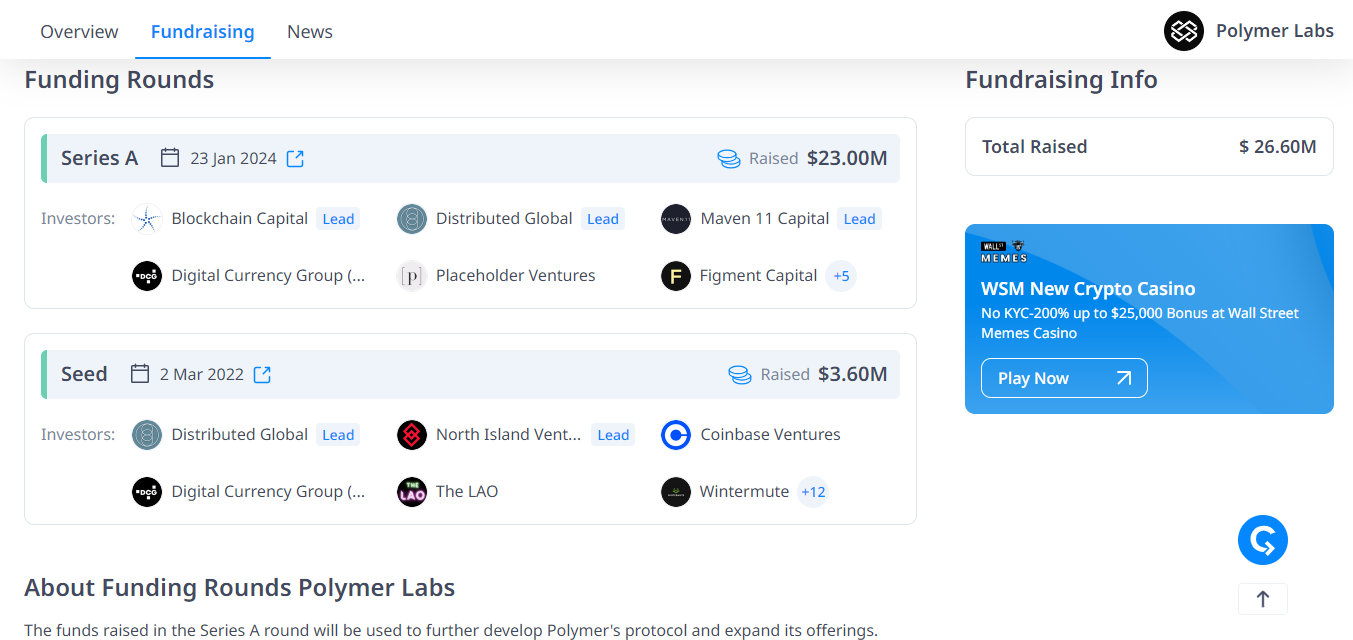Click the Wall Street Memes ad logo

coord(1005,251)
